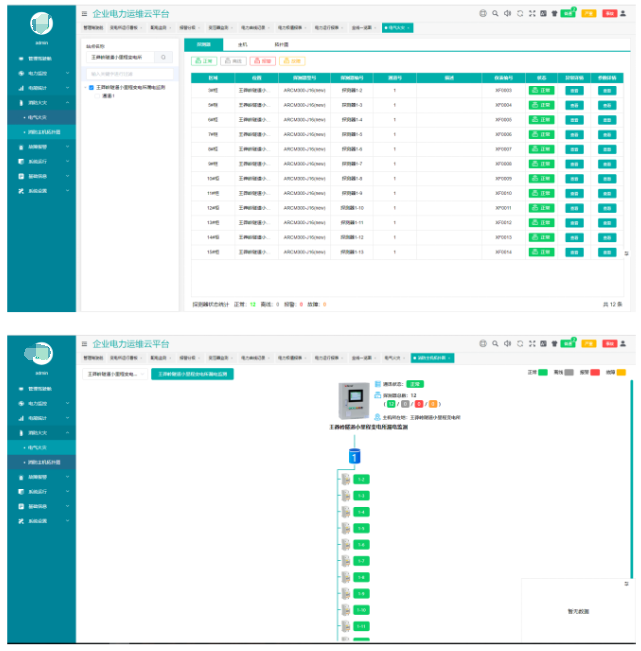Select active topology page tab in lower screenshot
Screen dimensions: 641x651
(x=432, y=358)
